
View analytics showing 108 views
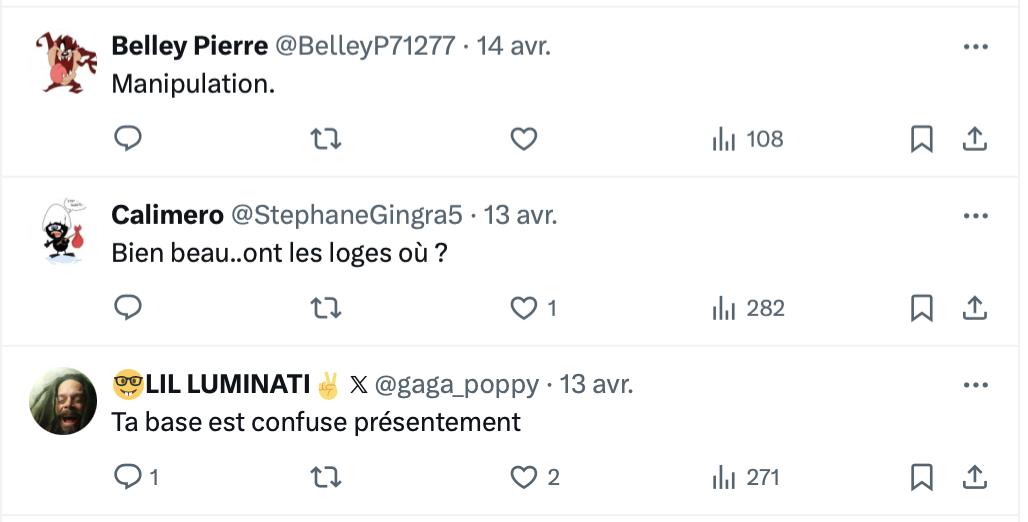tap(747, 139)
